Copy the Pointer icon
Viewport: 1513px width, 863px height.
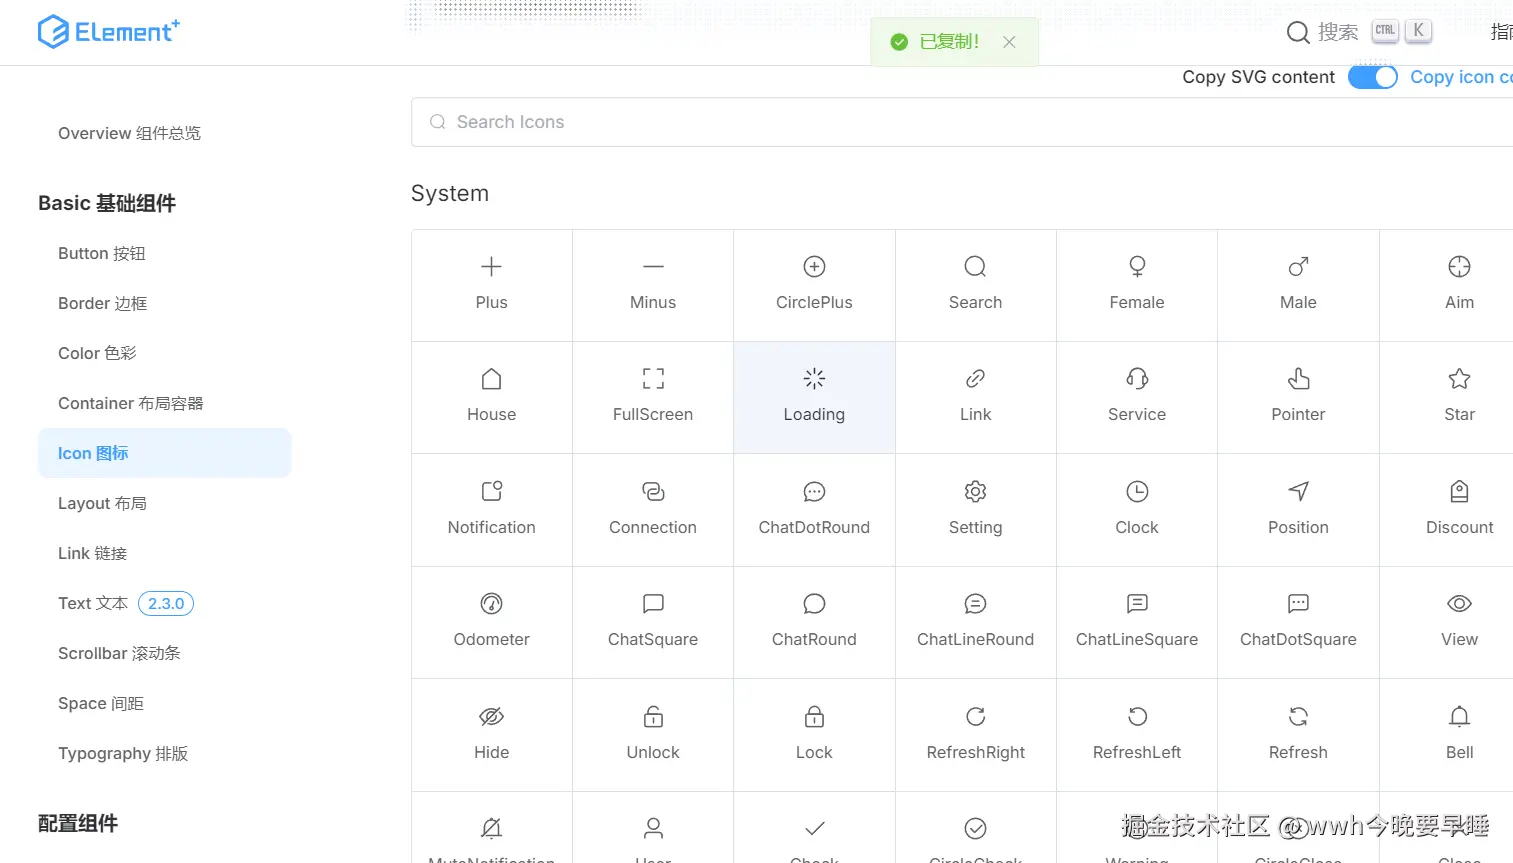[1298, 398]
